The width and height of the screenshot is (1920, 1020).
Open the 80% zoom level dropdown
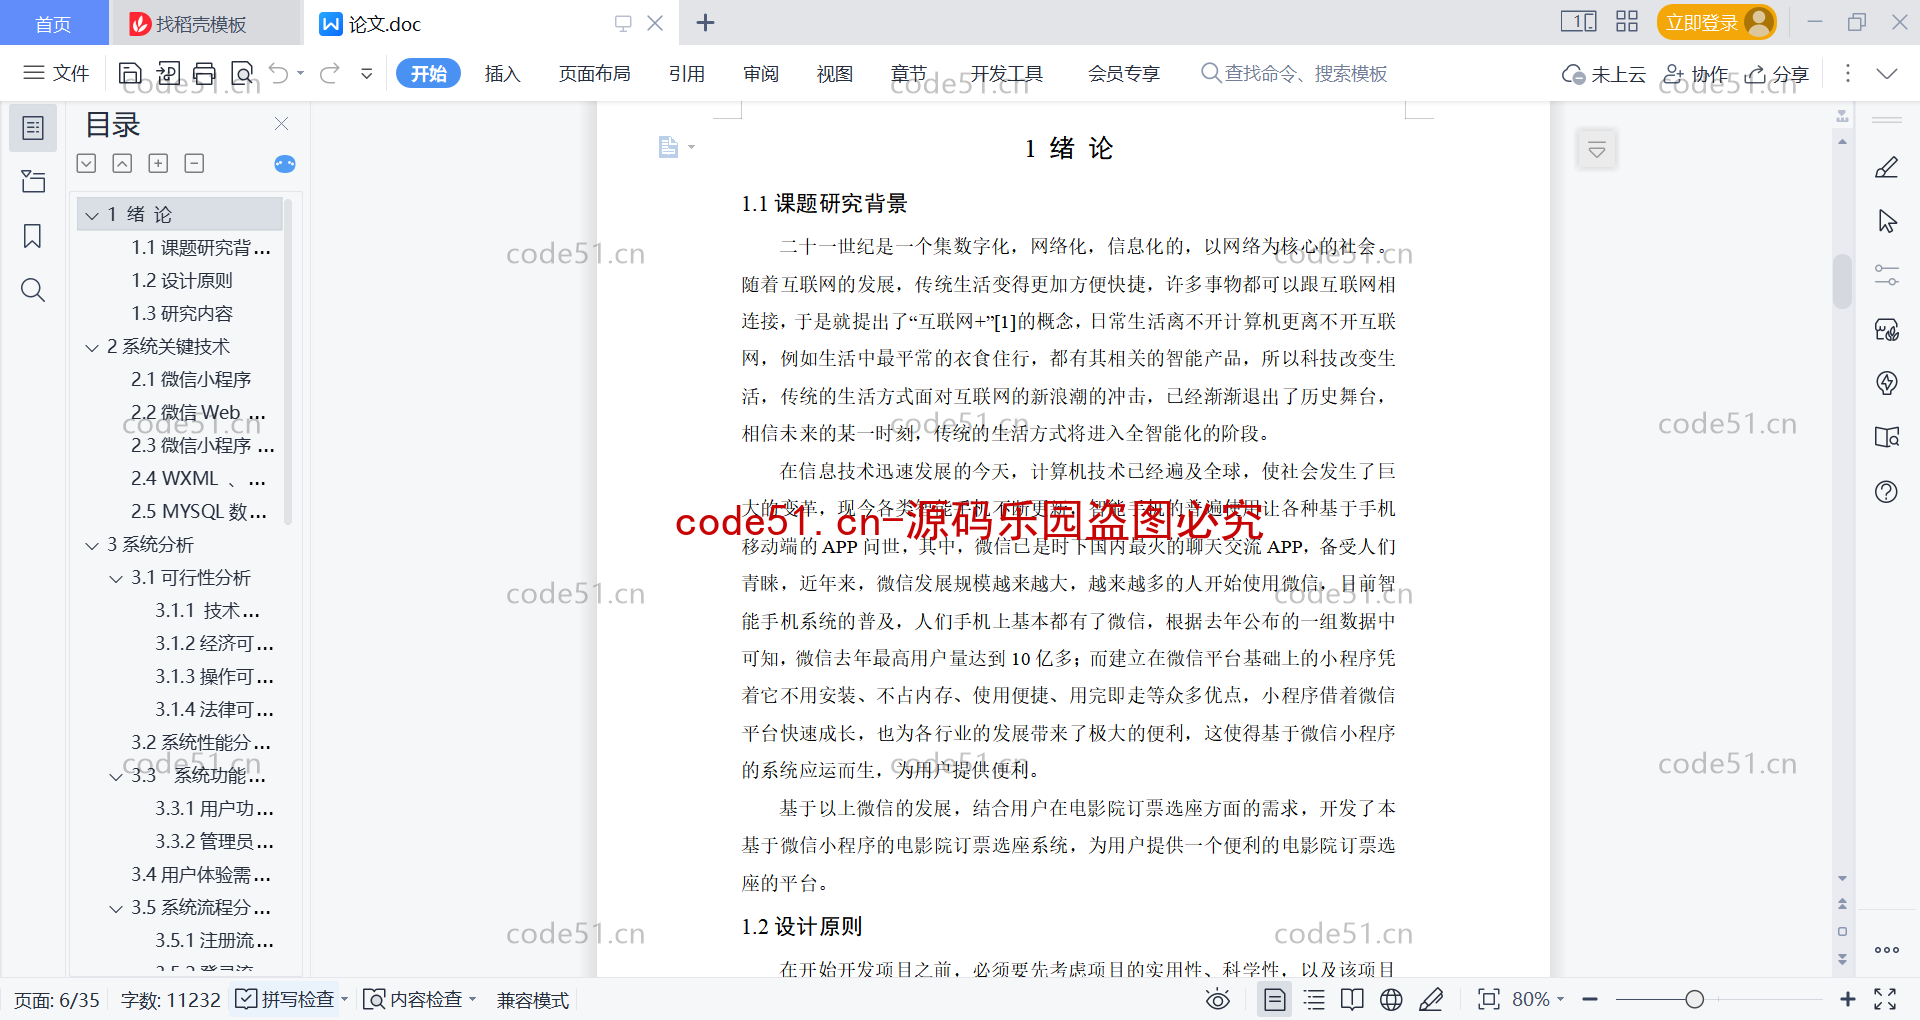point(1538,999)
